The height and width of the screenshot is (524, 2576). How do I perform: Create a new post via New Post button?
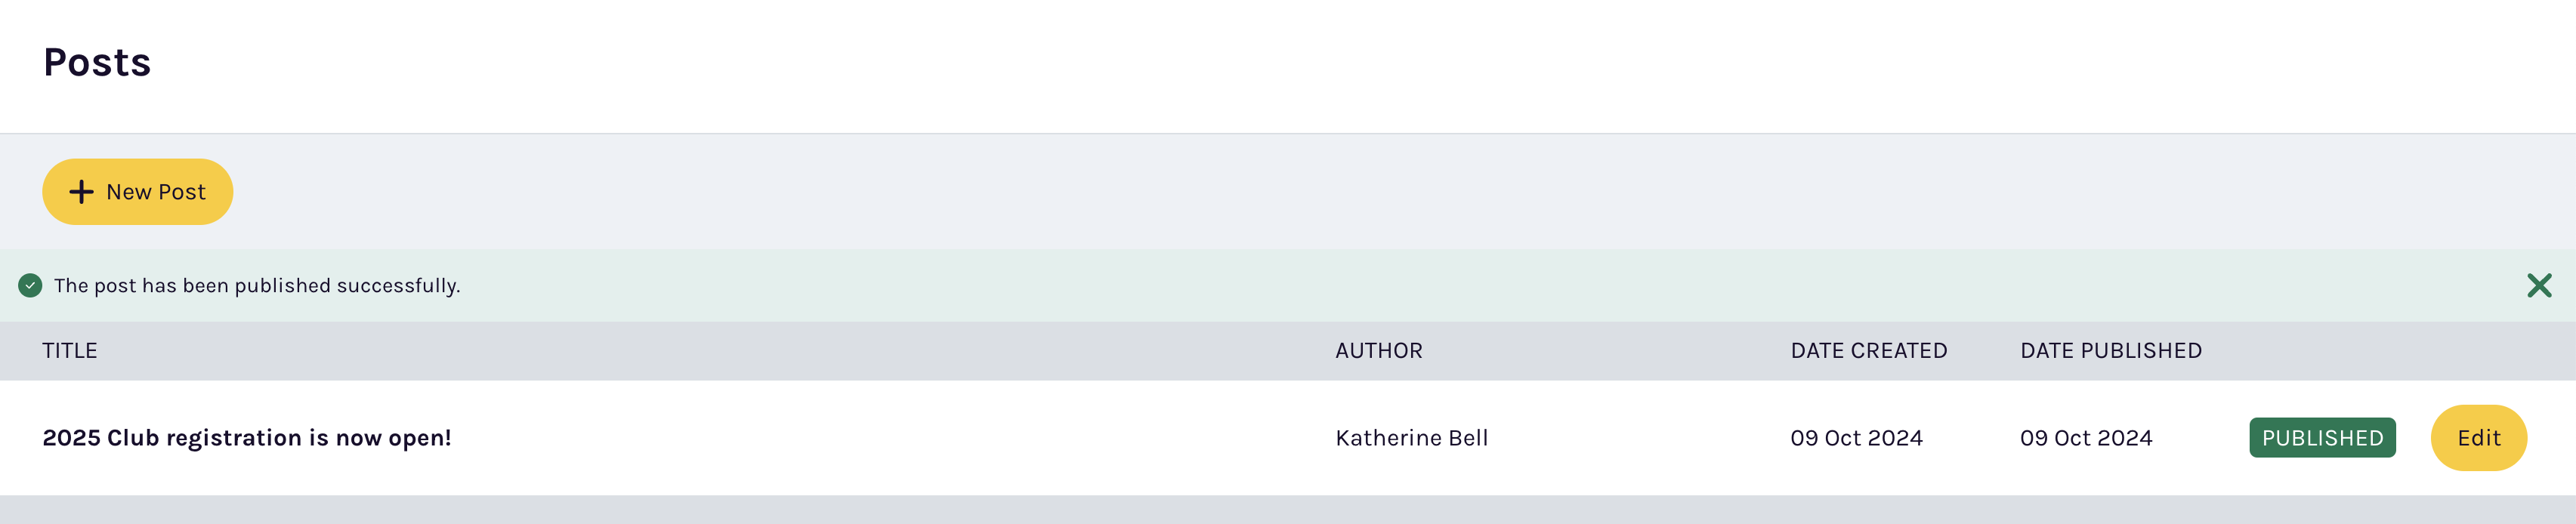(x=137, y=191)
